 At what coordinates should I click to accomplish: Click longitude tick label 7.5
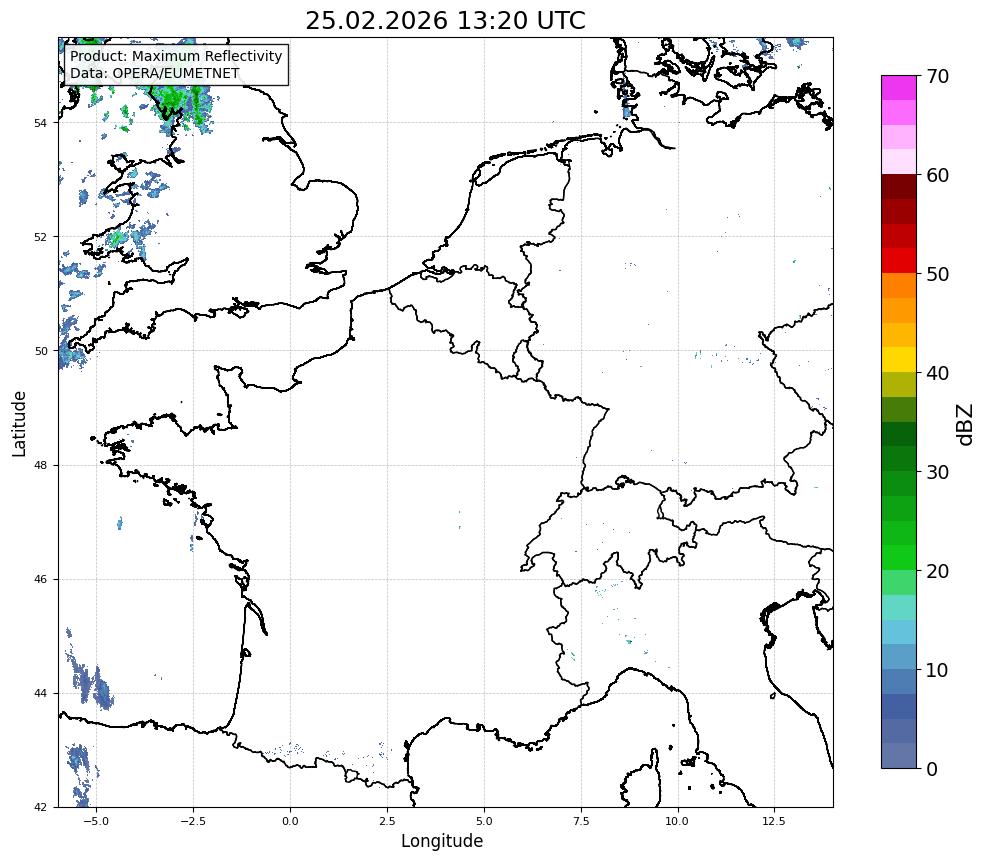[x=581, y=821]
